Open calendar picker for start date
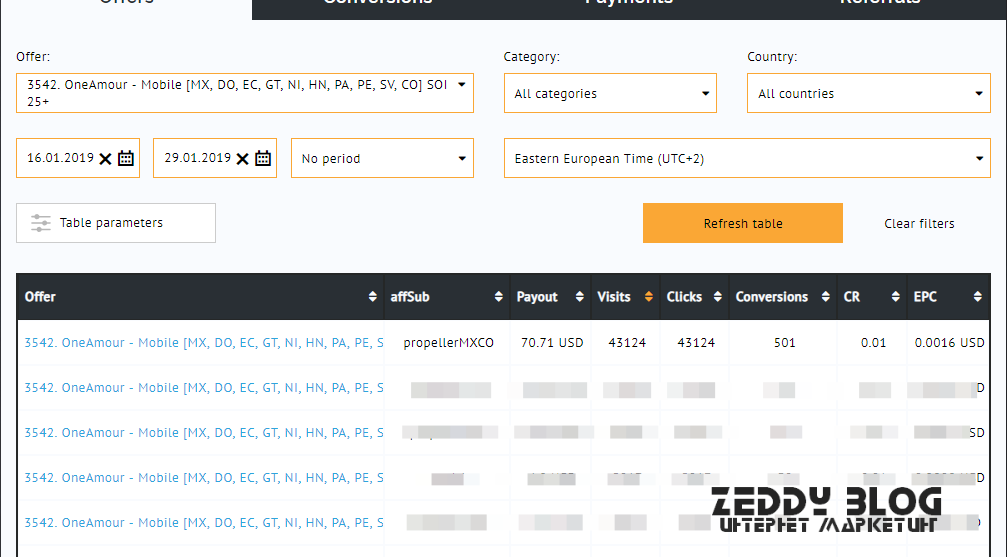1007x557 pixels. [126, 158]
